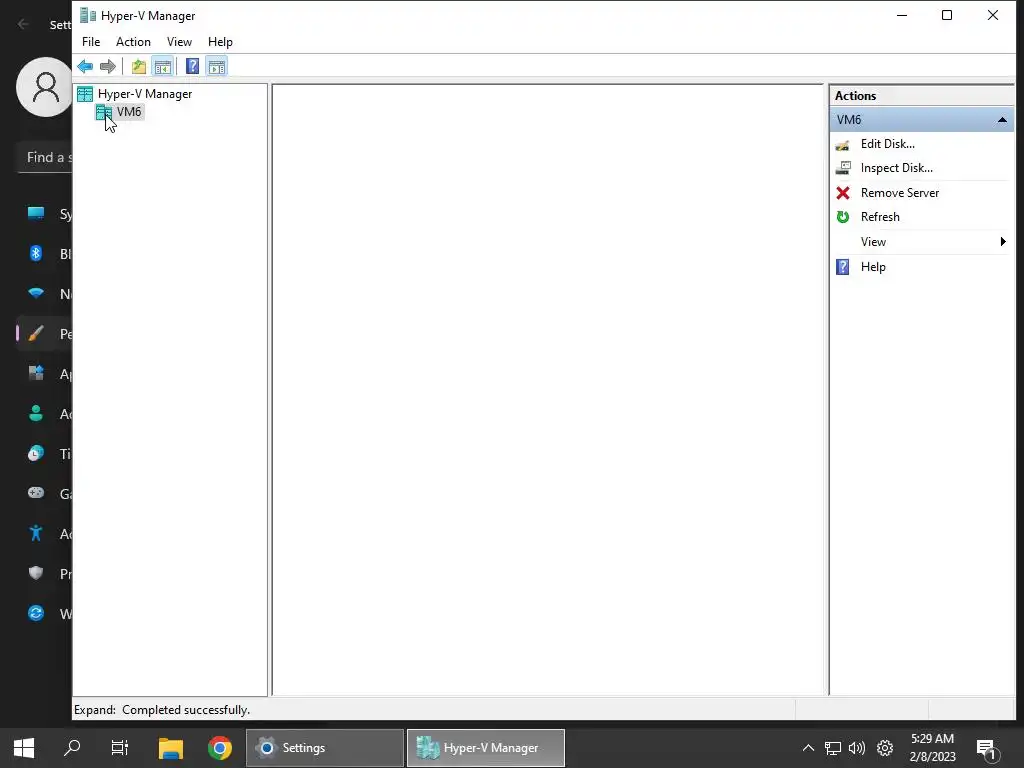Select Windows Update icon in Settings sidebar

36,613
